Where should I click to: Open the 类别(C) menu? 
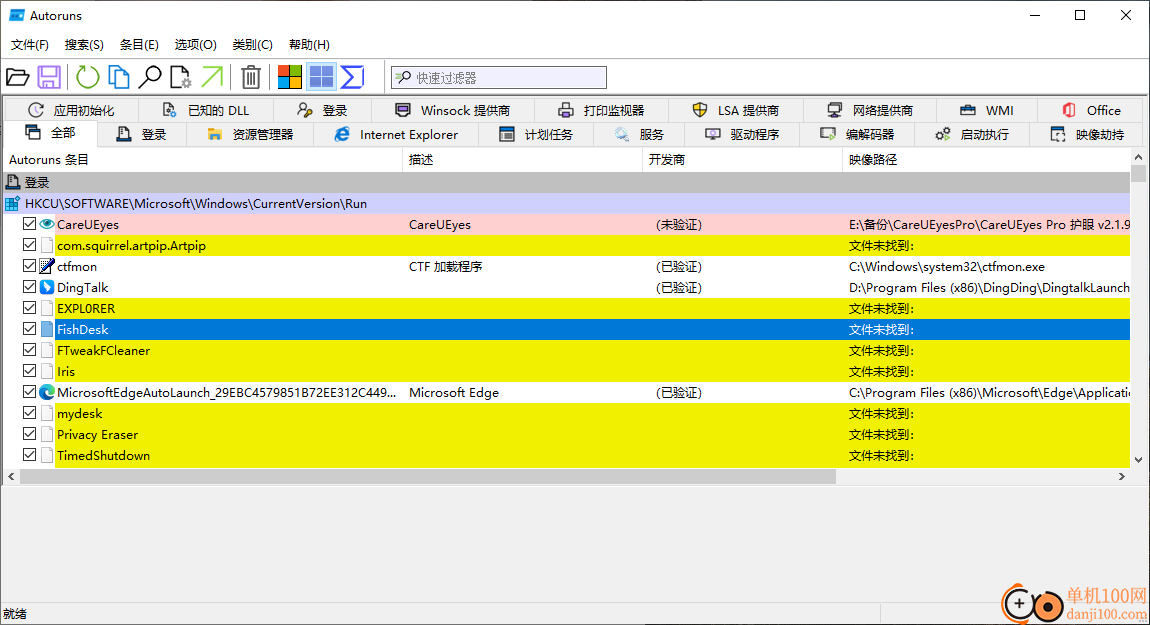pos(252,45)
